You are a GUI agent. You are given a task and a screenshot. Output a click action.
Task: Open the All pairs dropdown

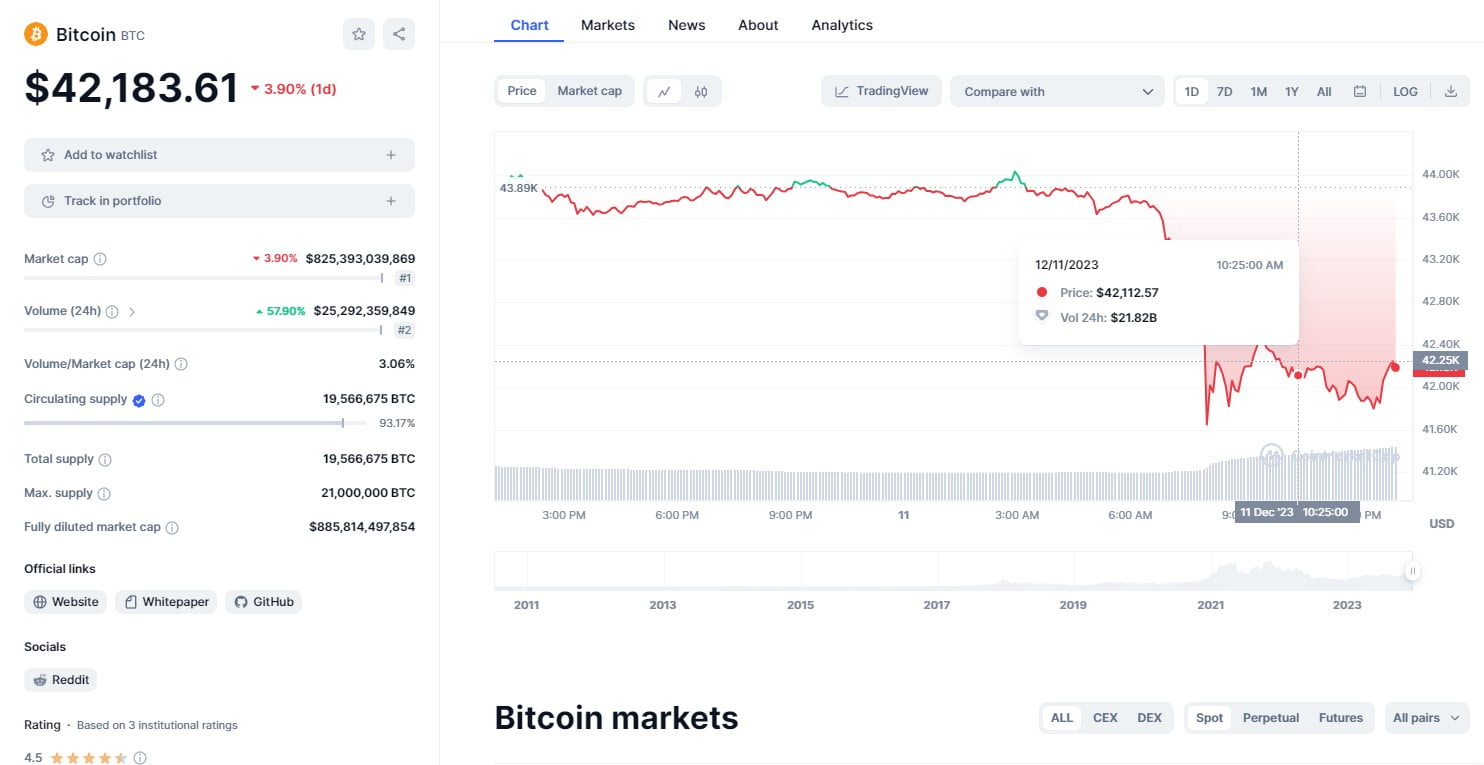(1427, 718)
